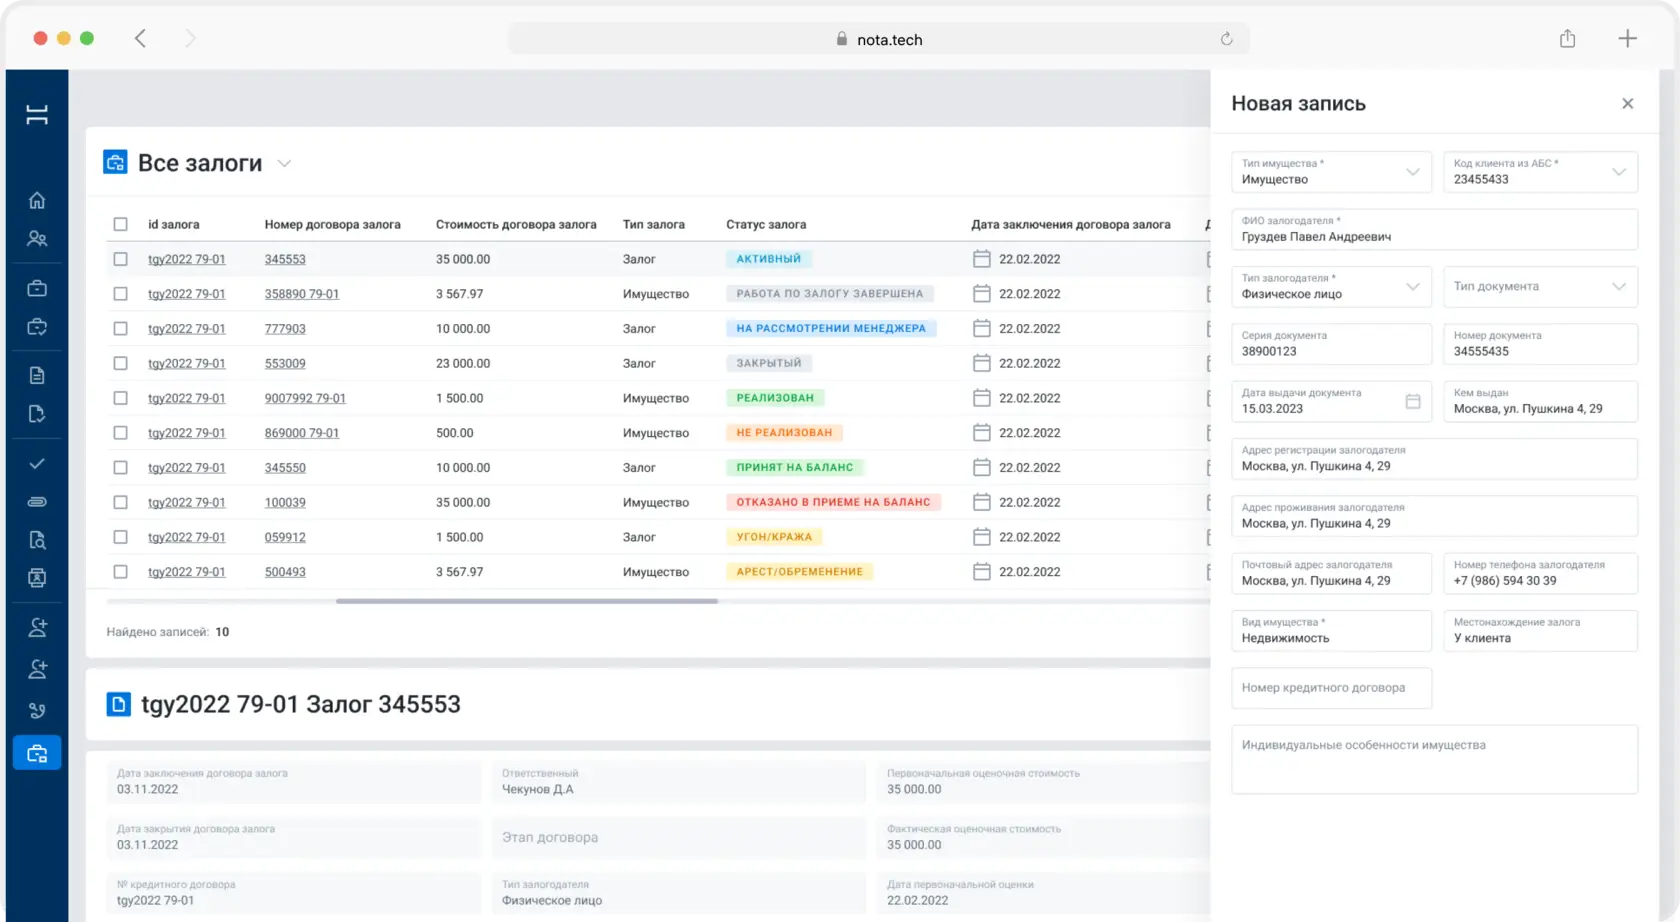The image size is (1680, 922).
Task: Open the Тип документа dropdown
Action: (1540, 287)
